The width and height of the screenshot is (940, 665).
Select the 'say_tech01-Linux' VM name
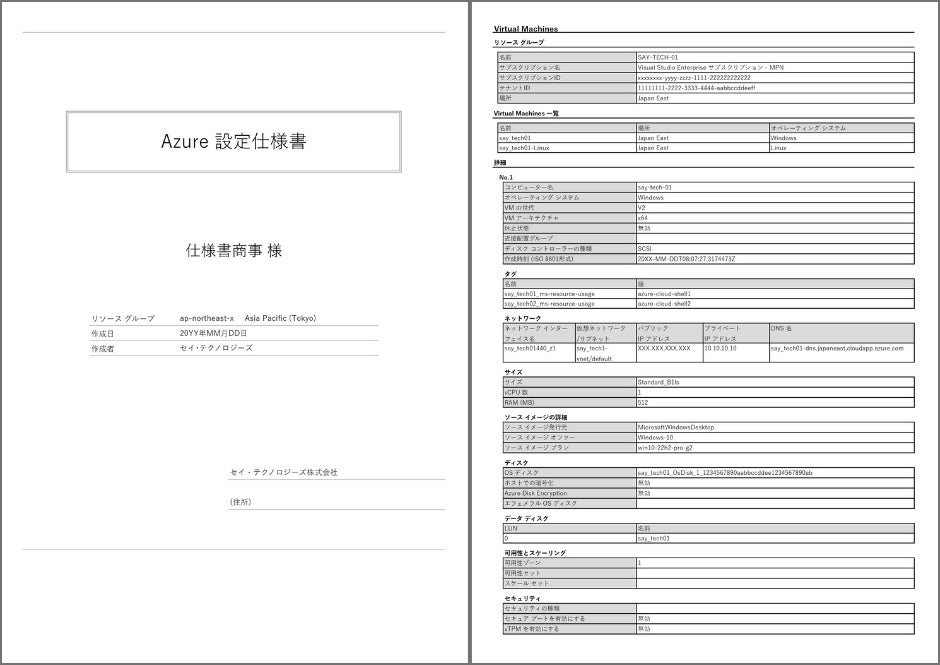pyautogui.click(x=524, y=148)
